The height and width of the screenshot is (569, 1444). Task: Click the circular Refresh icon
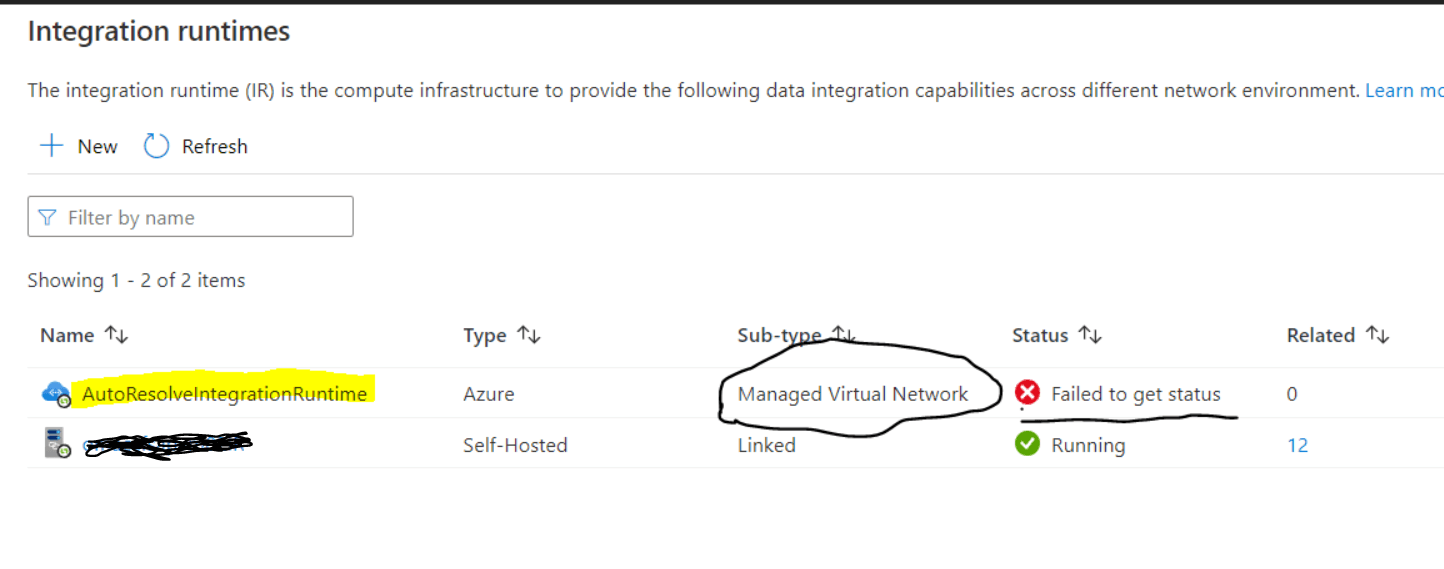(x=157, y=146)
